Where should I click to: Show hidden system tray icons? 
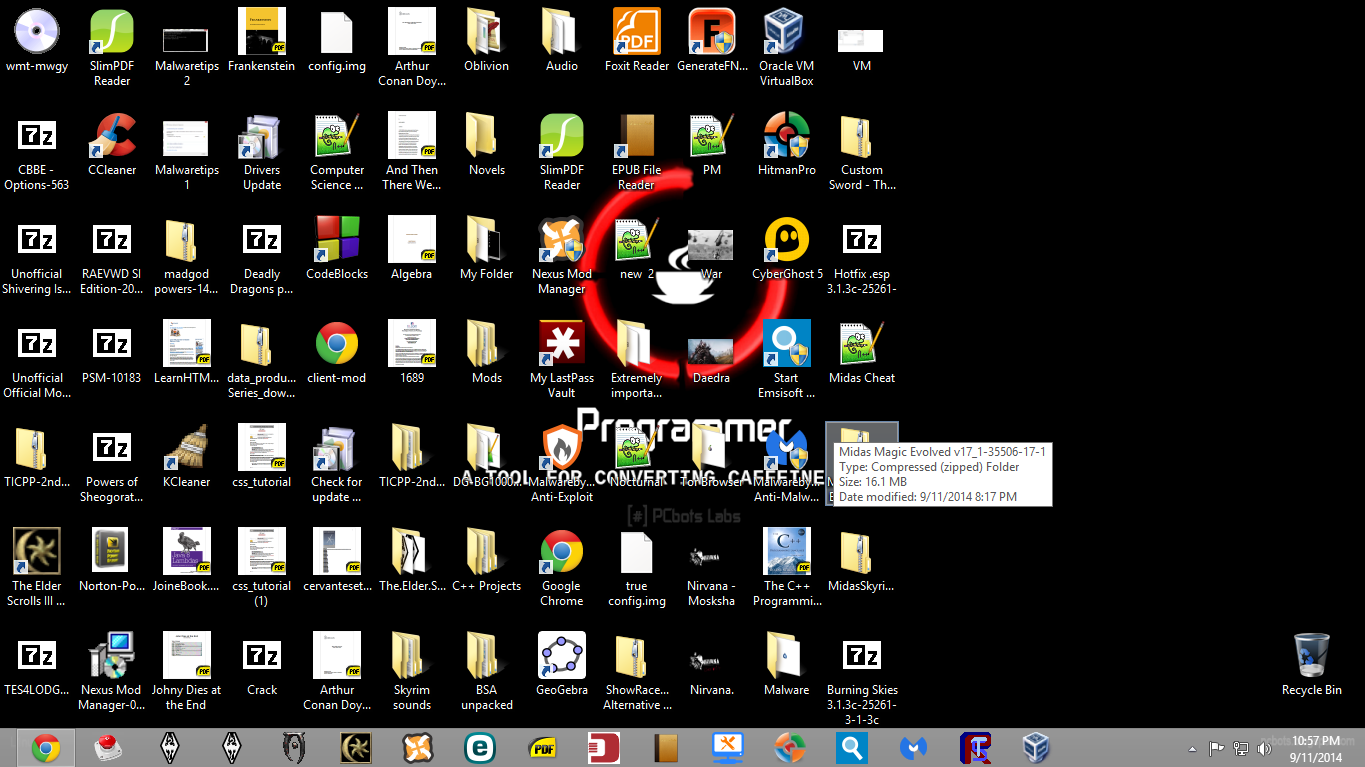coord(1192,748)
